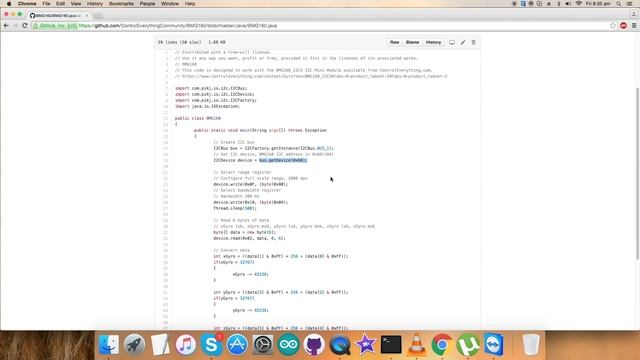Image resolution: width=640 pixels, height=360 pixels.
Task: Open Finder from the dock
Action: tap(109, 344)
